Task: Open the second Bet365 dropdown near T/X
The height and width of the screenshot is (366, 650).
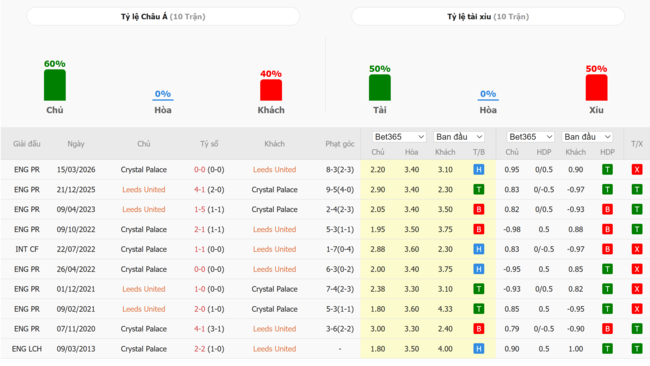Action: [x=530, y=137]
